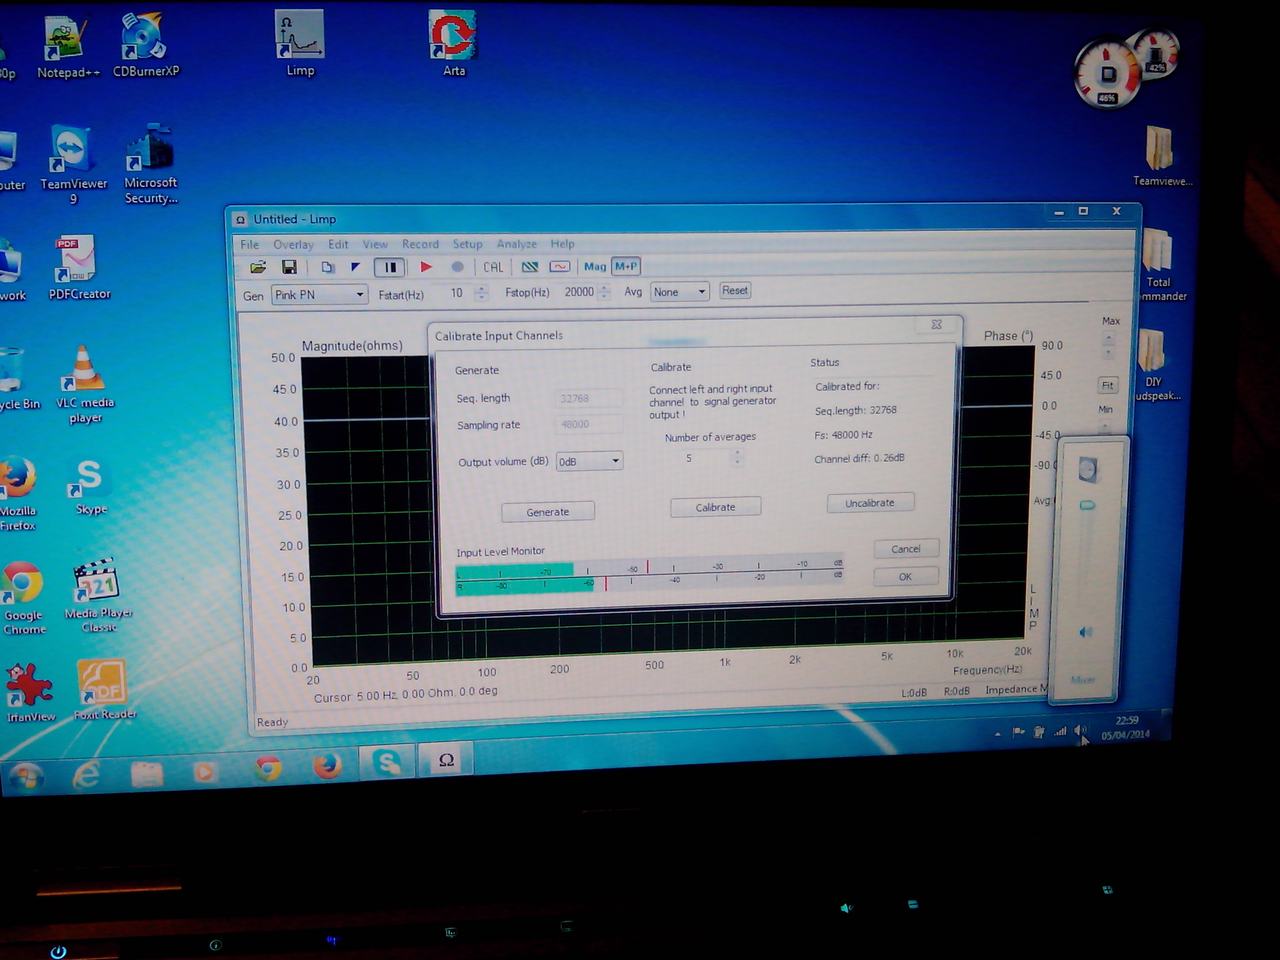Open the Skype desktop icon
This screenshot has width=1280, height=960.
click(90, 487)
